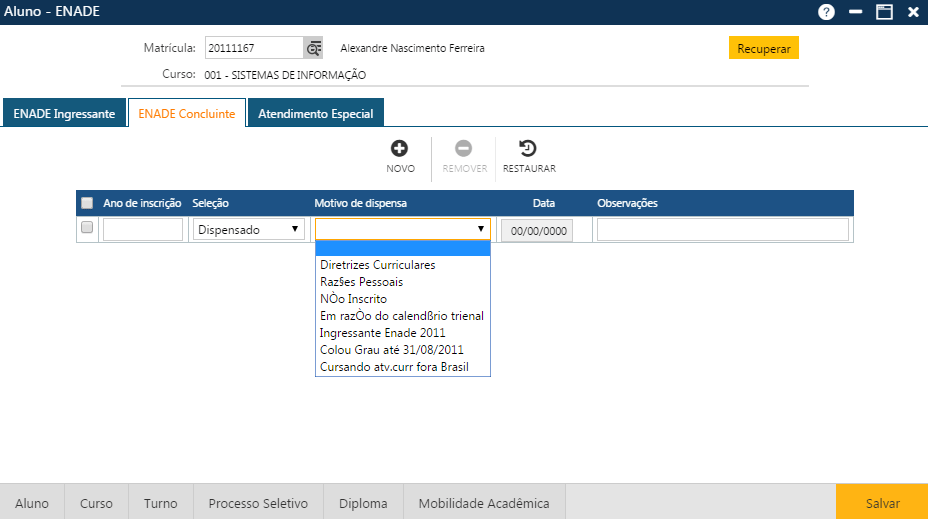The width and height of the screenshot is (929, 519).
Task: Click the Observações column header
Action: point(627,203)
